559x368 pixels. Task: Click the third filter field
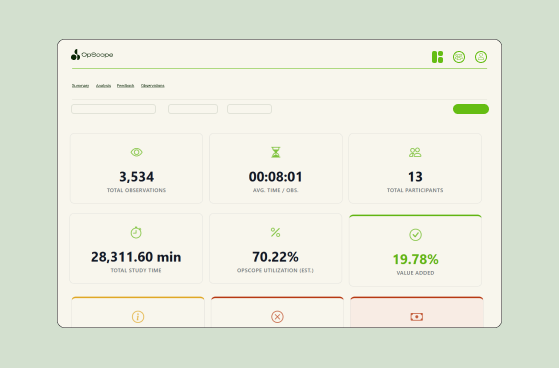(250, 109)
